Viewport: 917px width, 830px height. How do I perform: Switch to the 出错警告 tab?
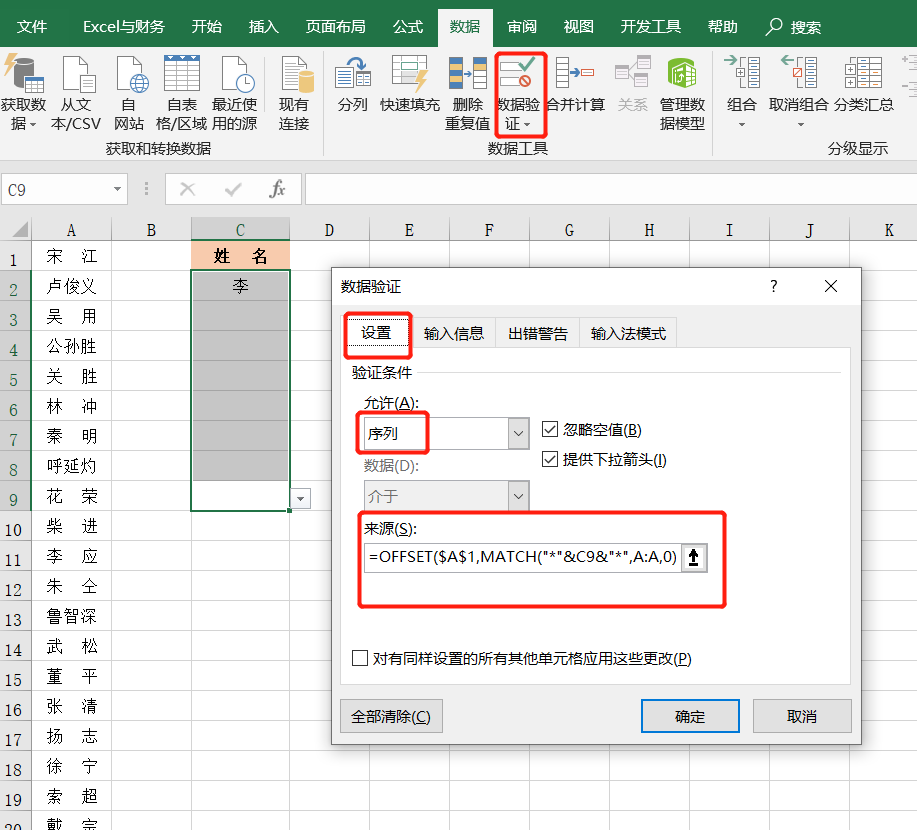(x=537, y=333)
